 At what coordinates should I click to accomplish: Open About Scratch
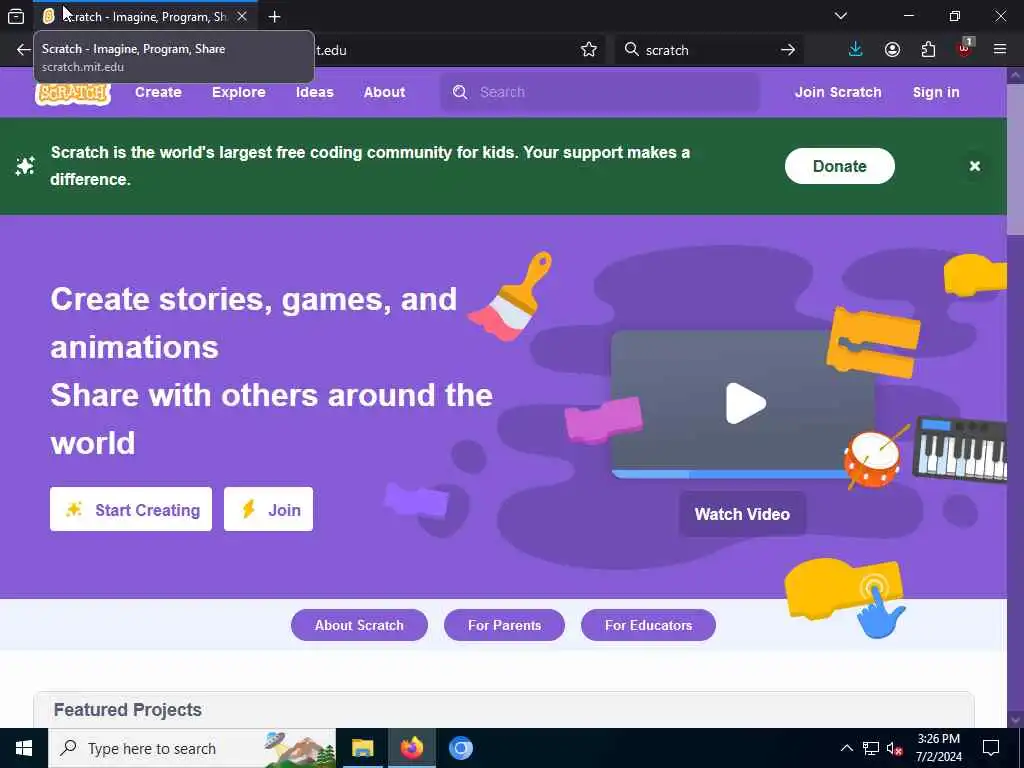(x=359, y=625)
